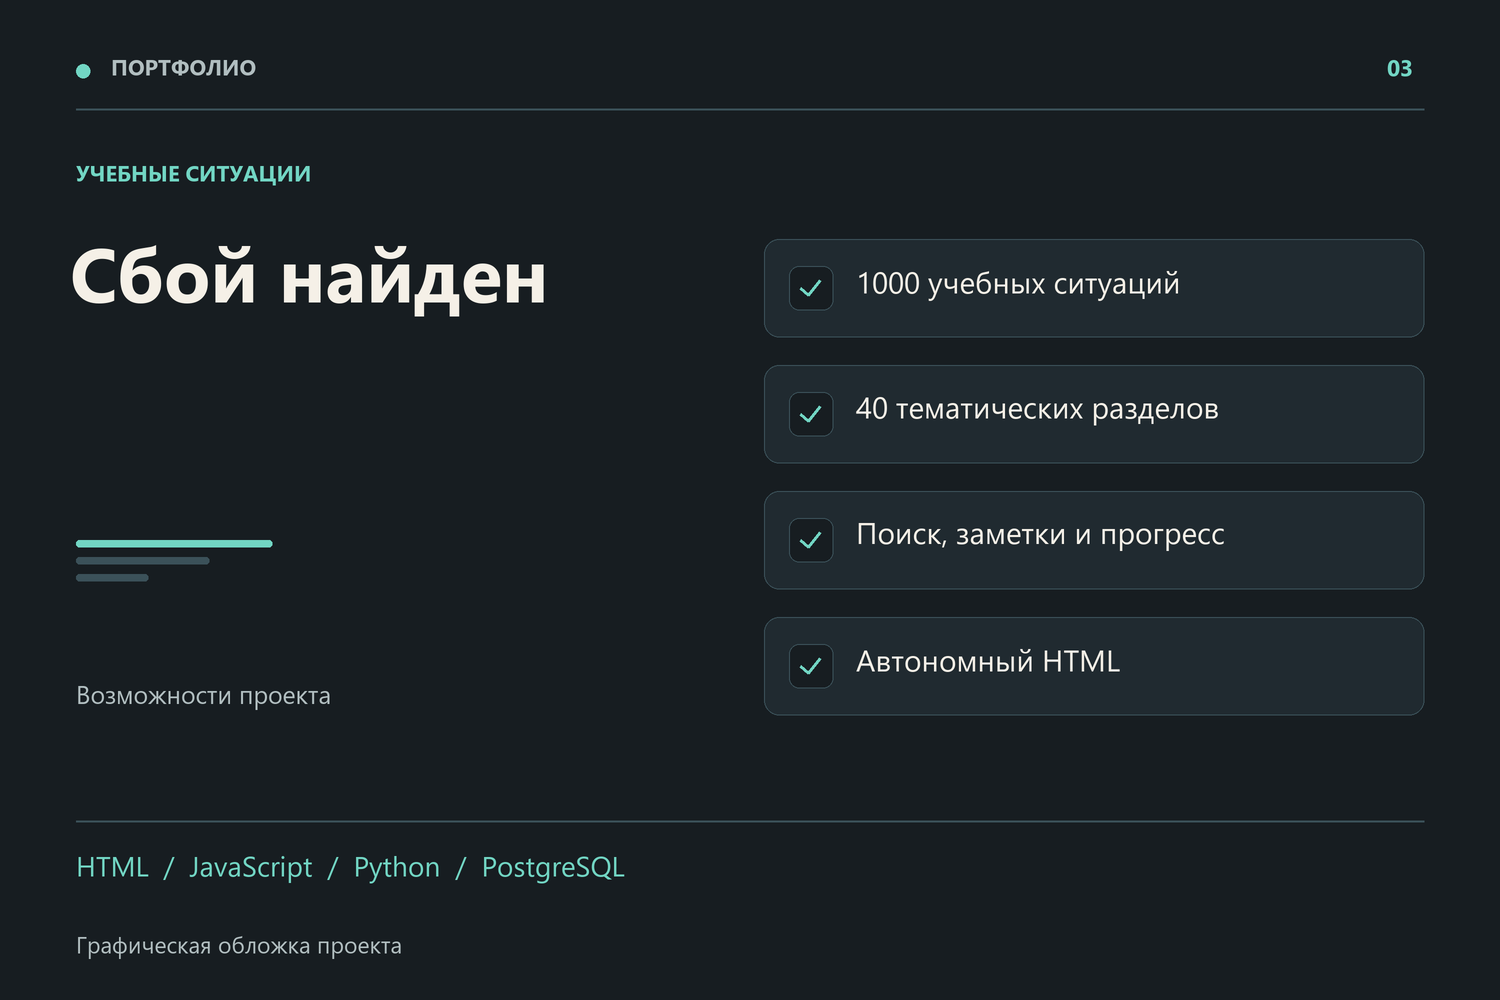Toggle the checkbox for «Автономный HTML»
This screenshot has width=1500, height=1000.
click(x=811, y=666)
